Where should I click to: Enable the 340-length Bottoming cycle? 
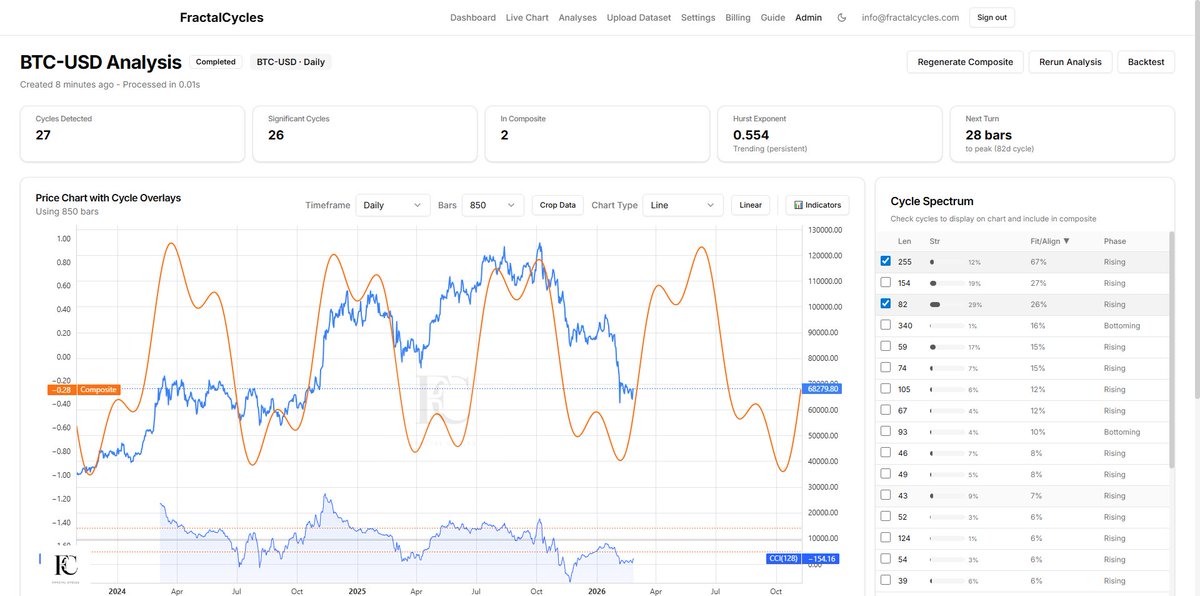[x=885, y=324]
